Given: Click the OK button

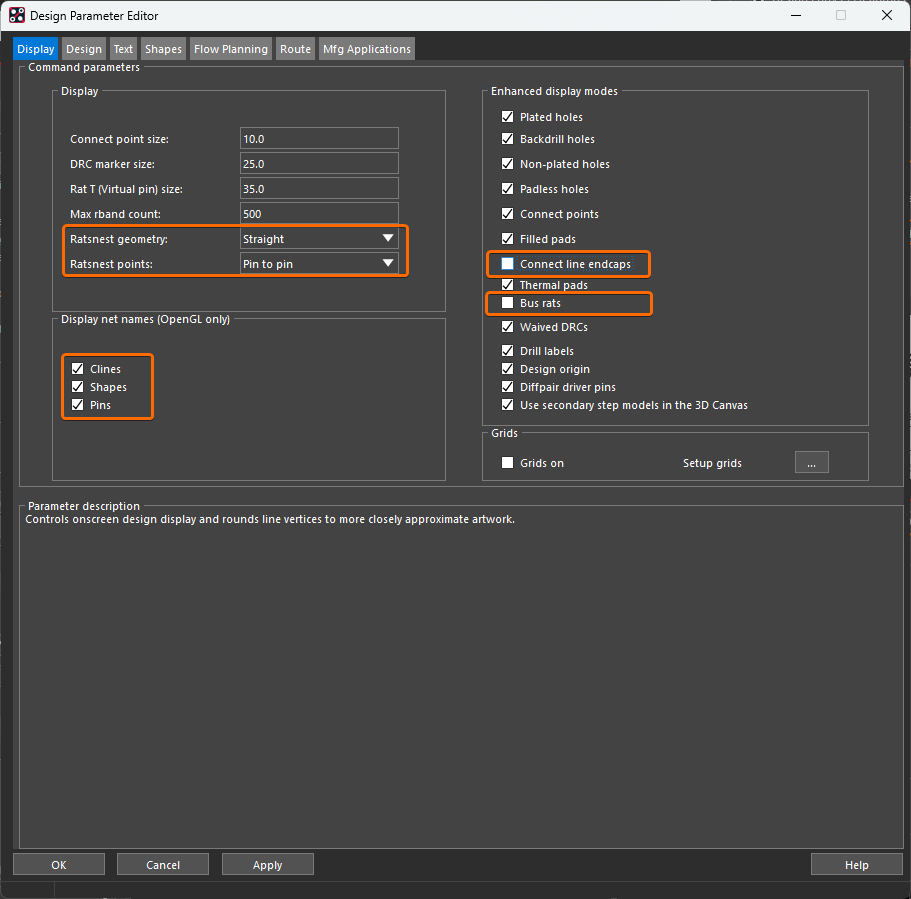Looking at the screenshot, I should [x=58, y=865].
